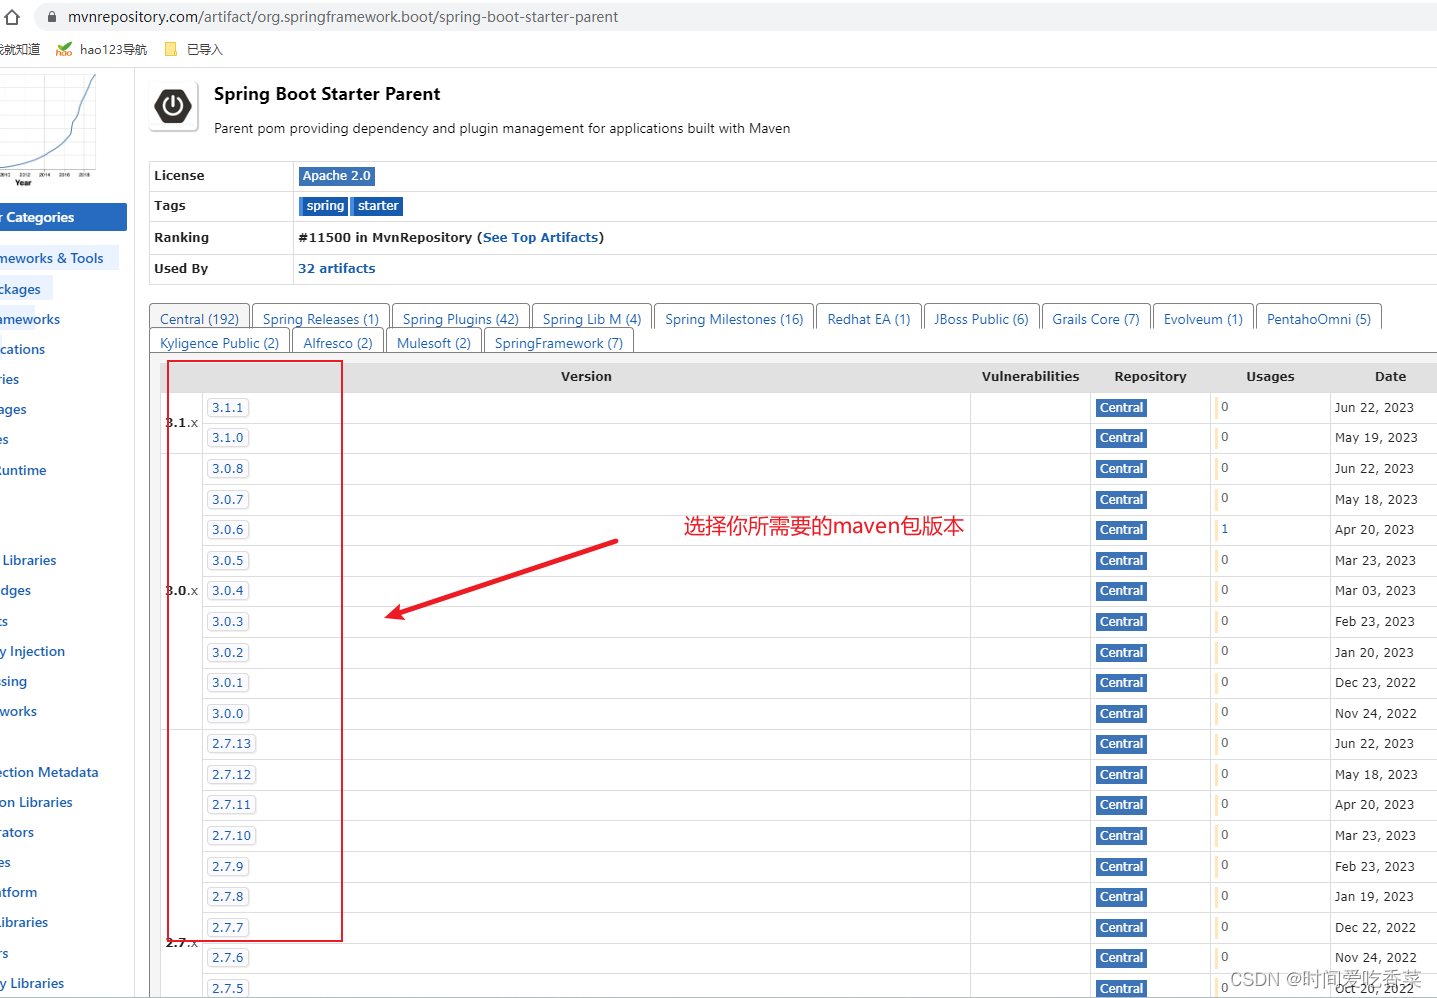Switch to the SpringFramework (7) tab
The image size is (1437, 998).
click(x=559, y=343)
